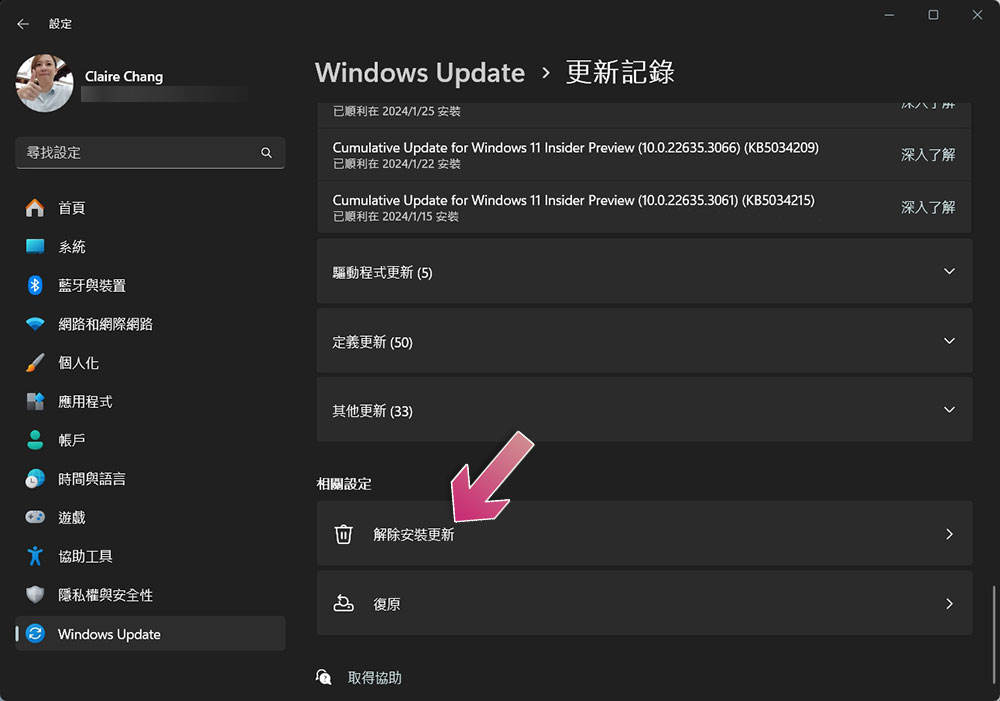This screenshot has width=1000, height=701.
Task: Click the trash icon beside 解除安裝更新
Action: (343, 535)
